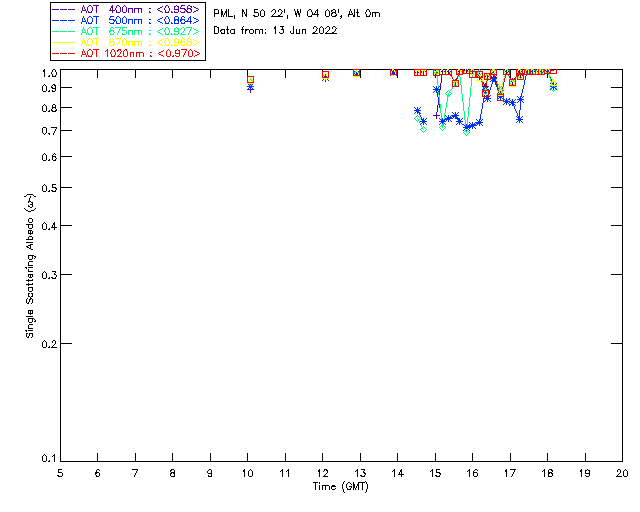The width and height of the screenshot is (640, 512).
Task: Click the x-axis tick label '8'
Action: point(172,473)
